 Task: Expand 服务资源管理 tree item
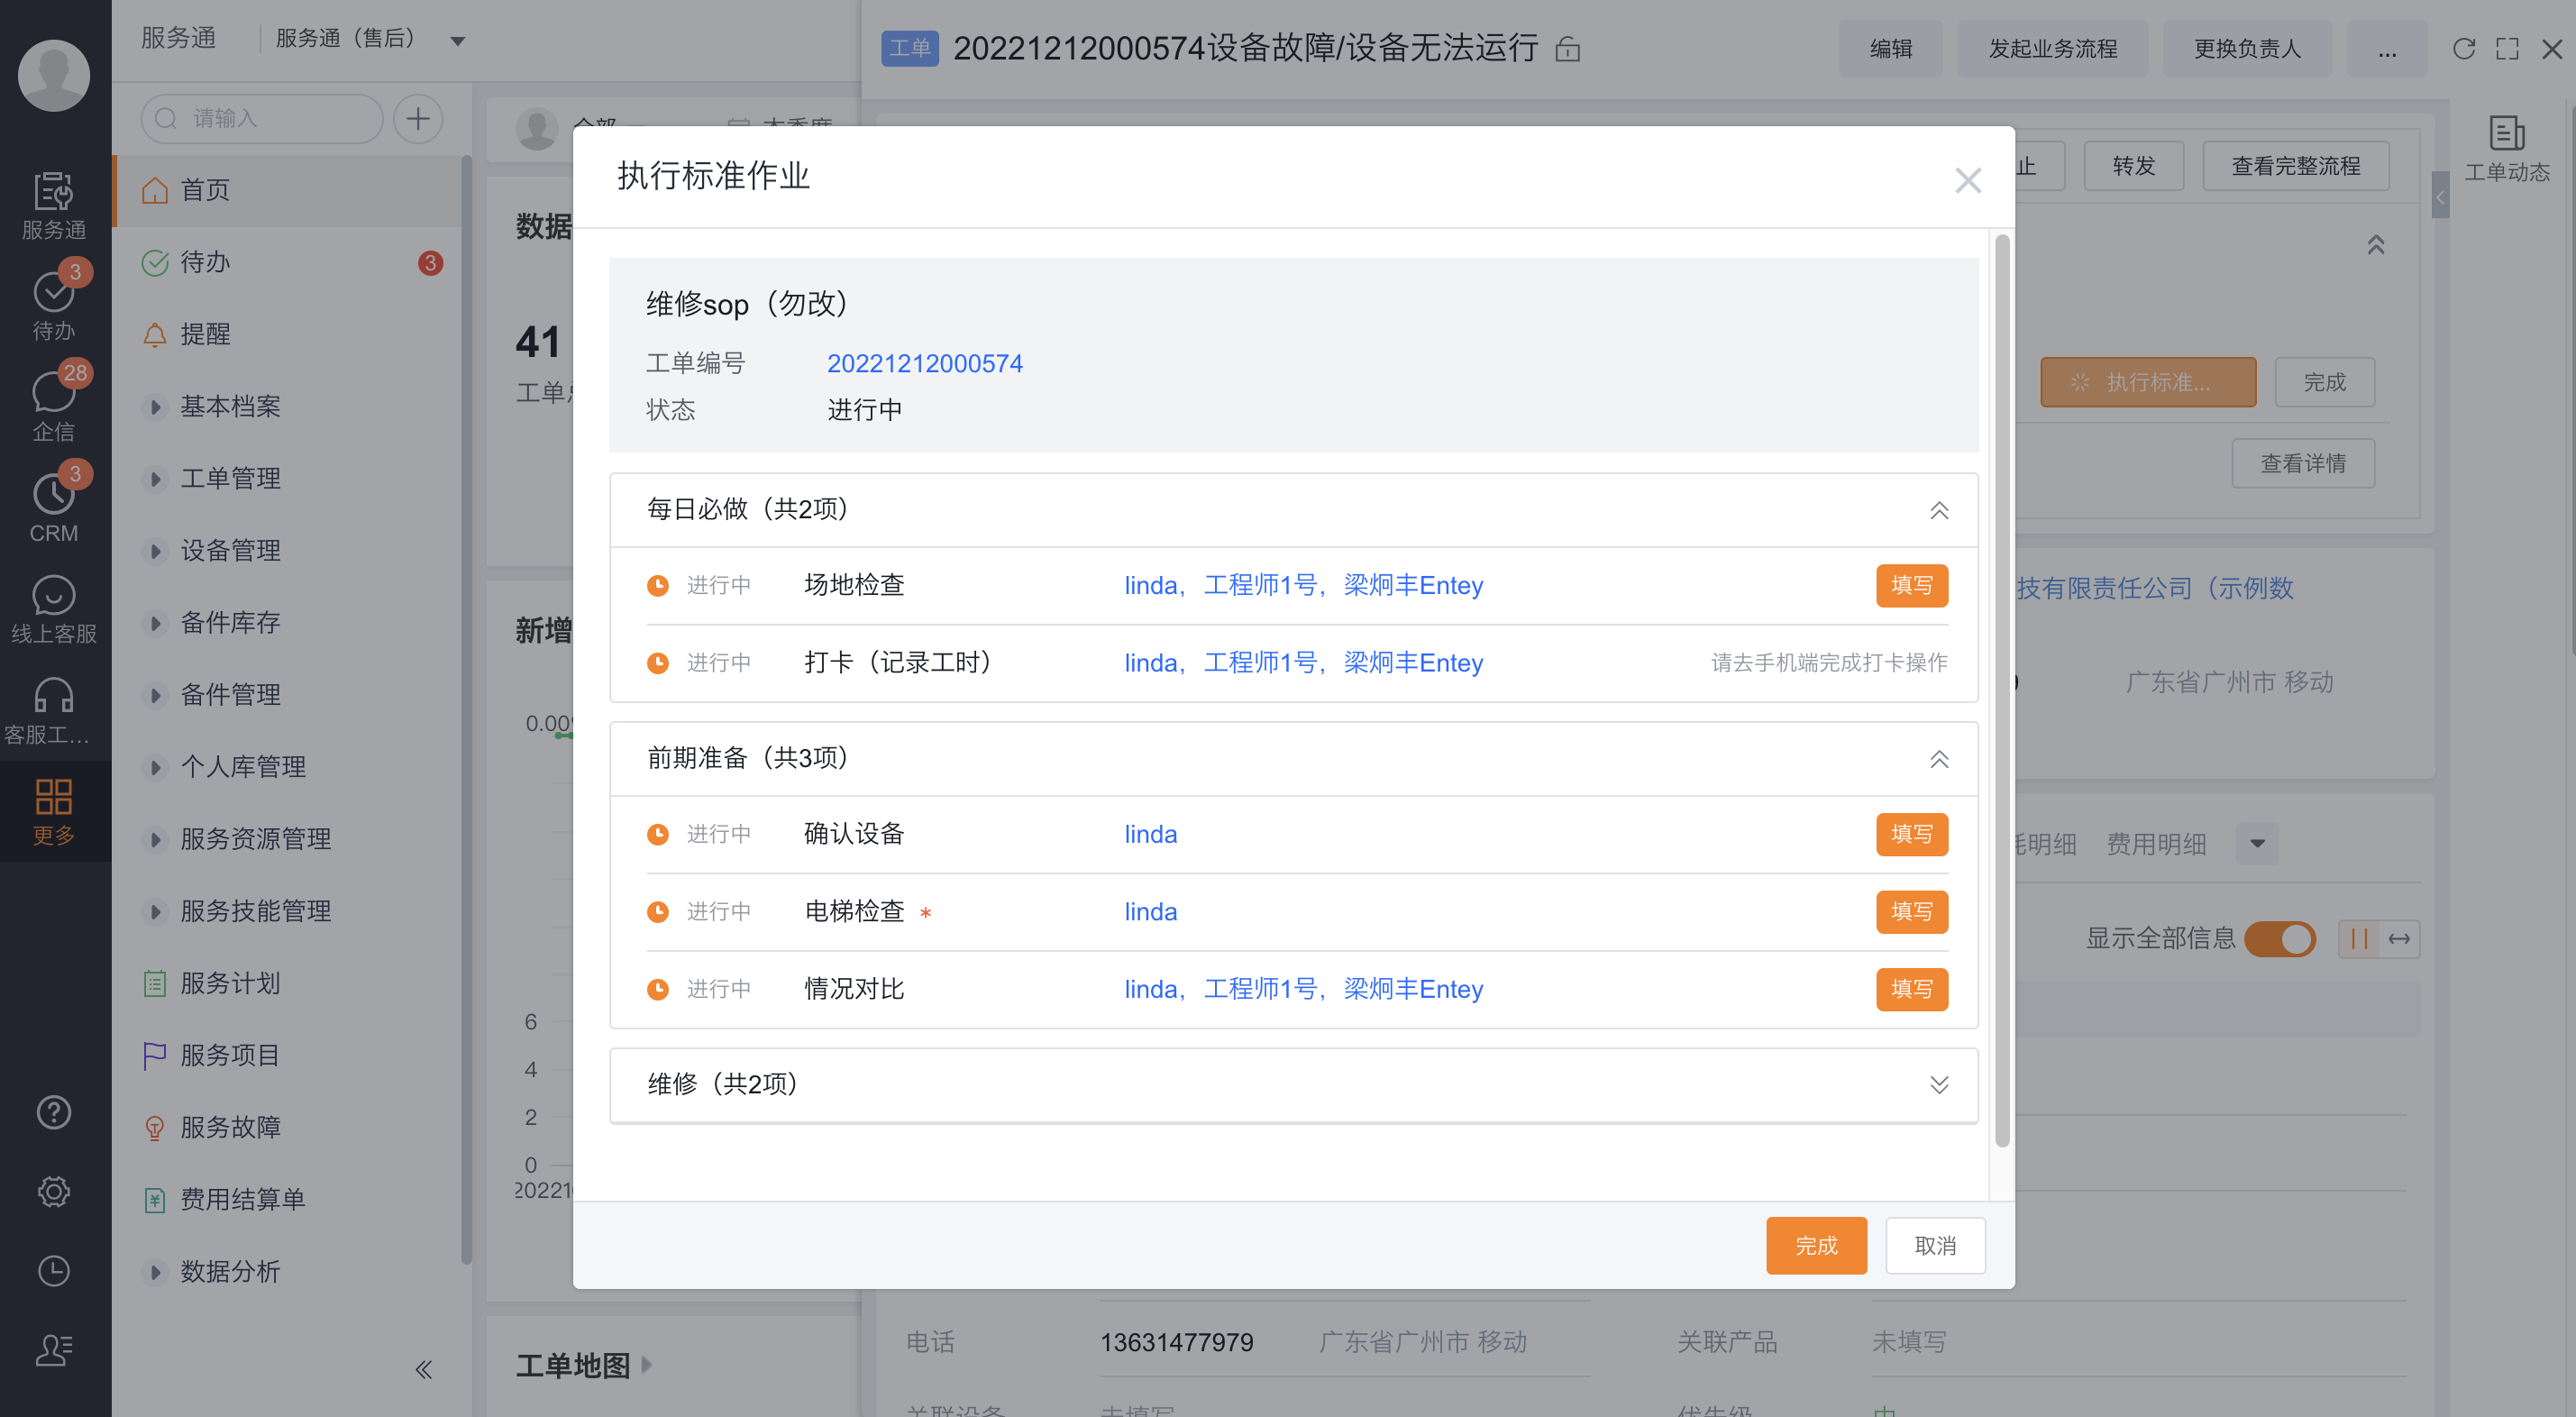click(155, 840)
